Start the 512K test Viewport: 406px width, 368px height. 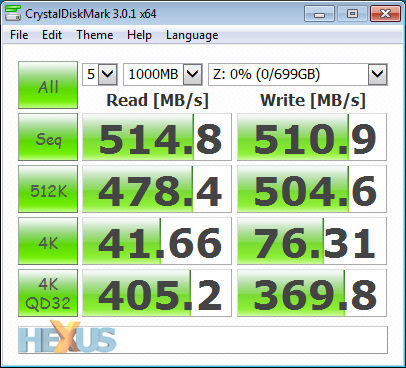click(48, 189)
